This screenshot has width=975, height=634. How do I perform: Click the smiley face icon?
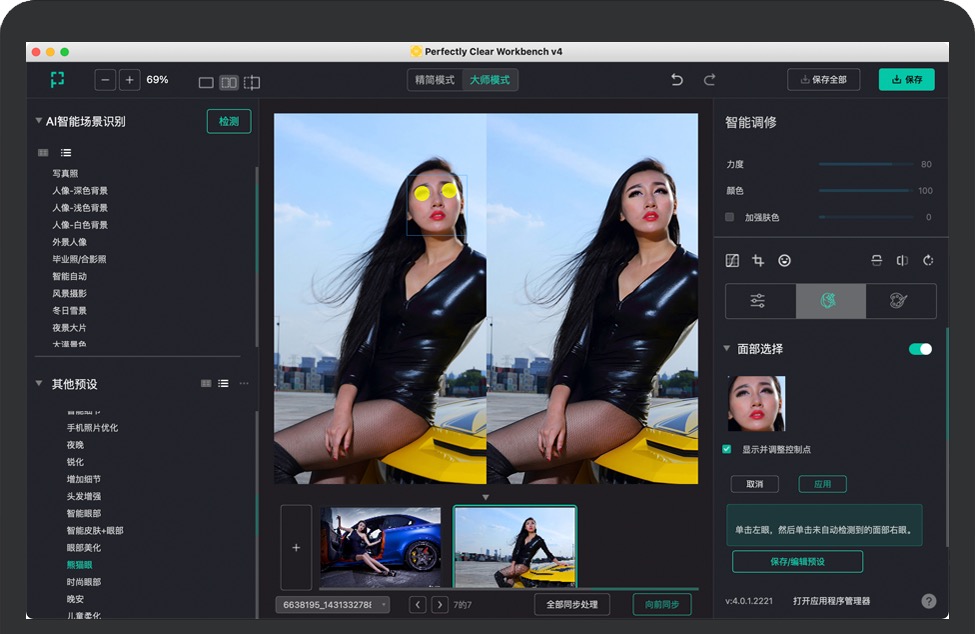785,261
